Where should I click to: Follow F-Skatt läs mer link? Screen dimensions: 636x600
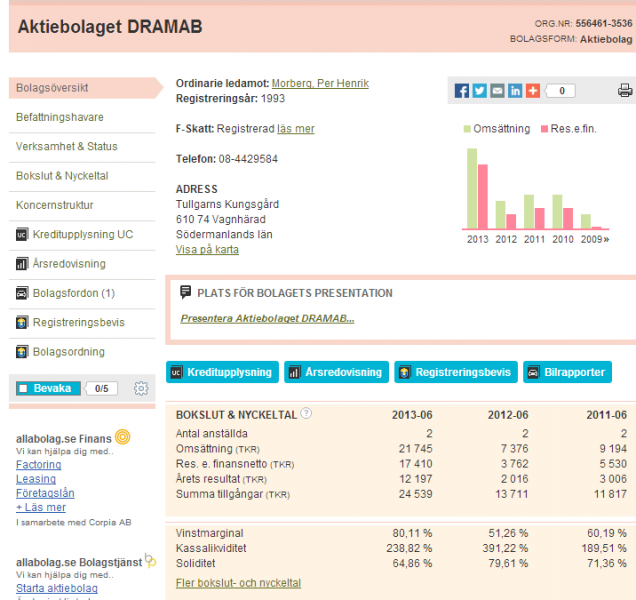coord(296,129)
